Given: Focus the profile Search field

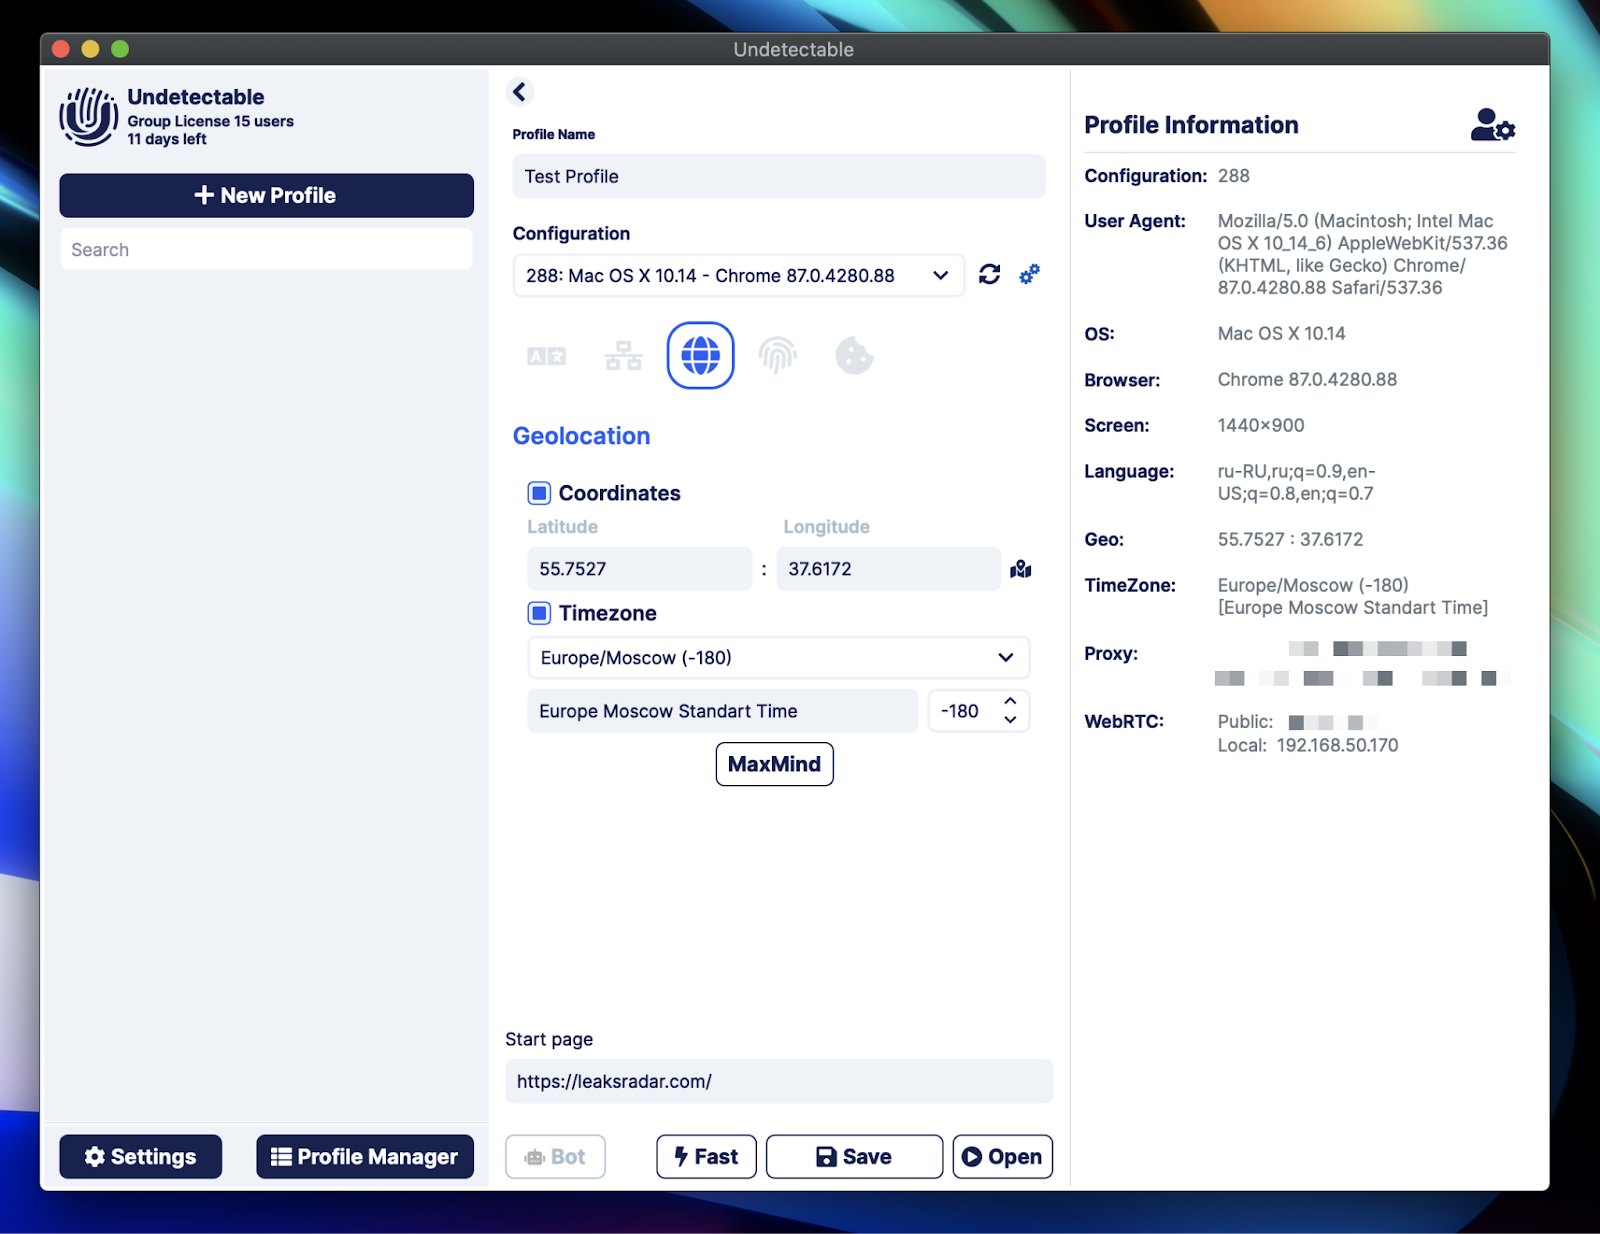Looking at the screenshot, I should (x=266, y=250).
